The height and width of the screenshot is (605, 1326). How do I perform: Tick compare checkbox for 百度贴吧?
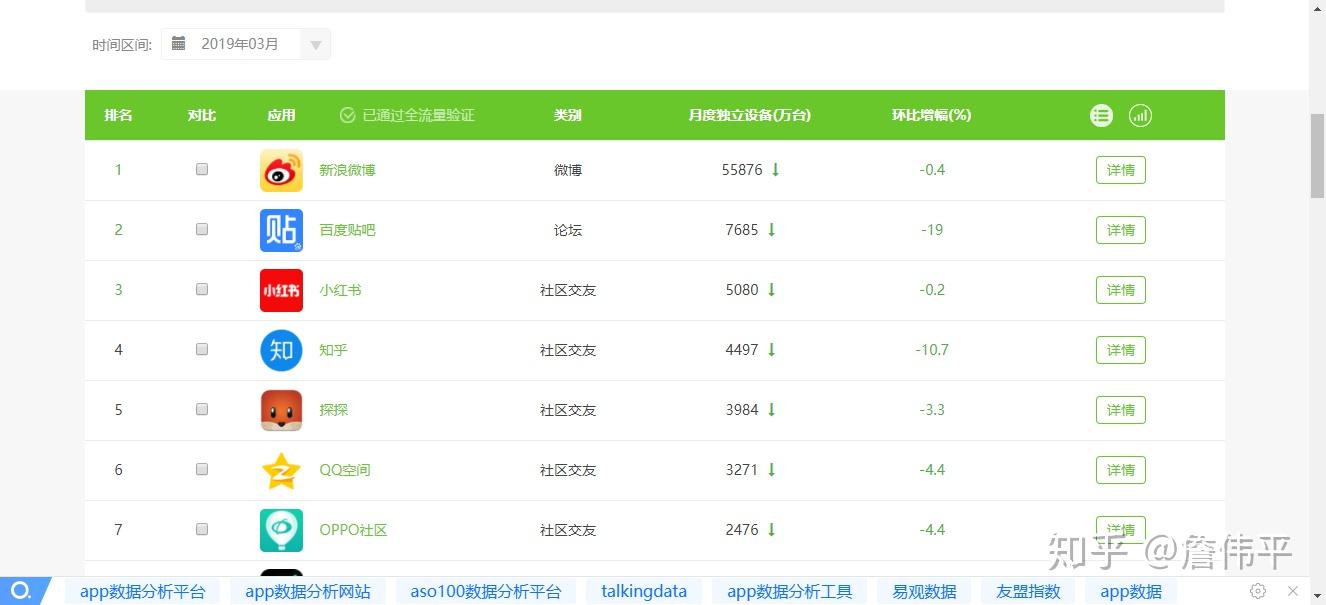coord(202,229)
